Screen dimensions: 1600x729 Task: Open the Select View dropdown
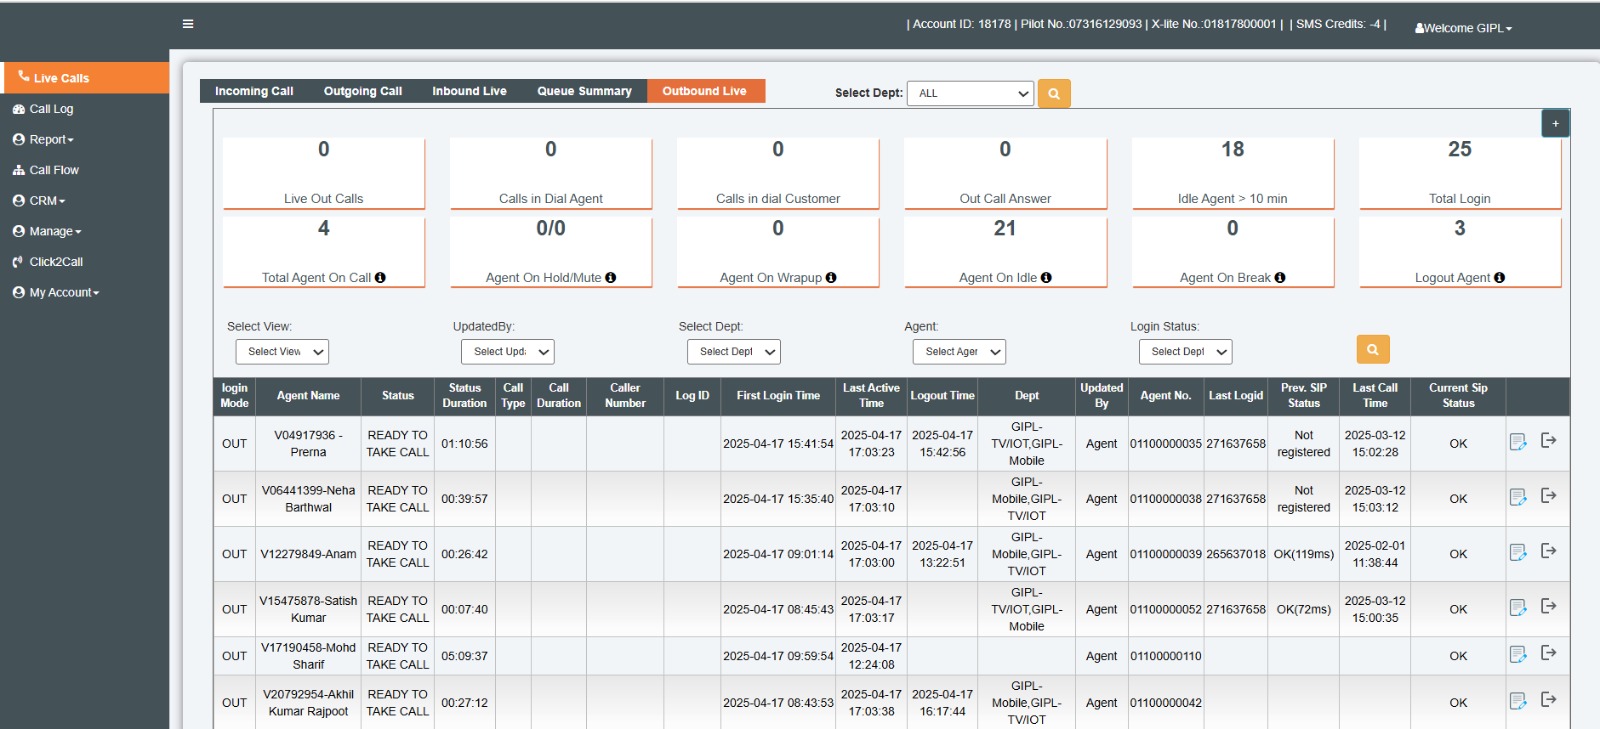[282, 352]
